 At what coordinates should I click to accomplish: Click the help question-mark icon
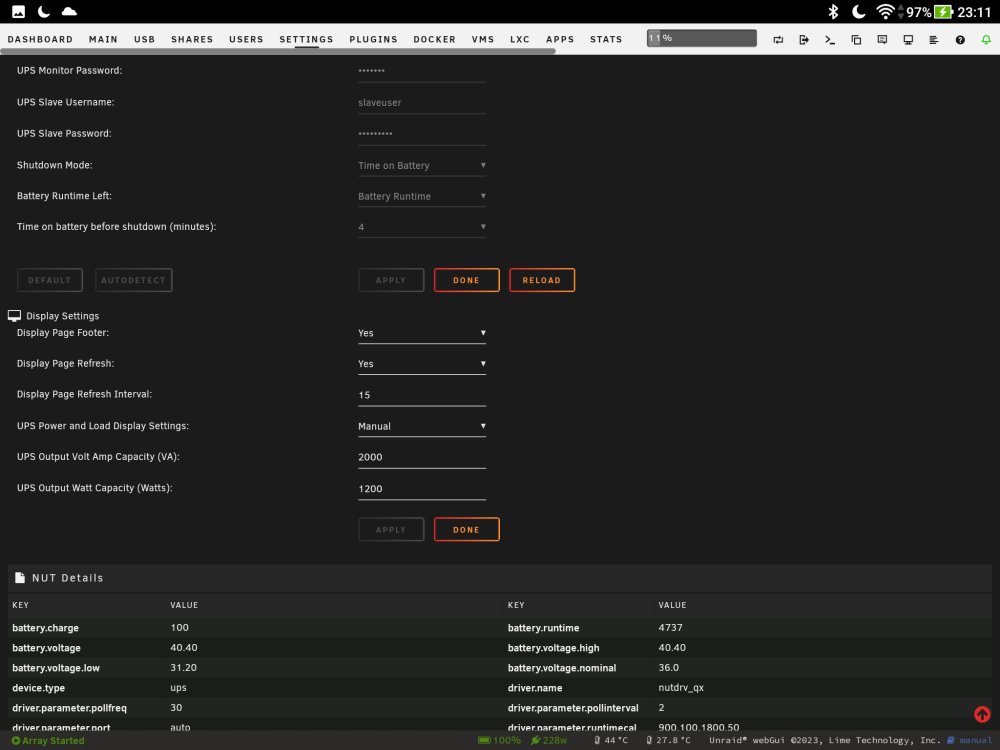pyautogui.click(x=960, y=40)
